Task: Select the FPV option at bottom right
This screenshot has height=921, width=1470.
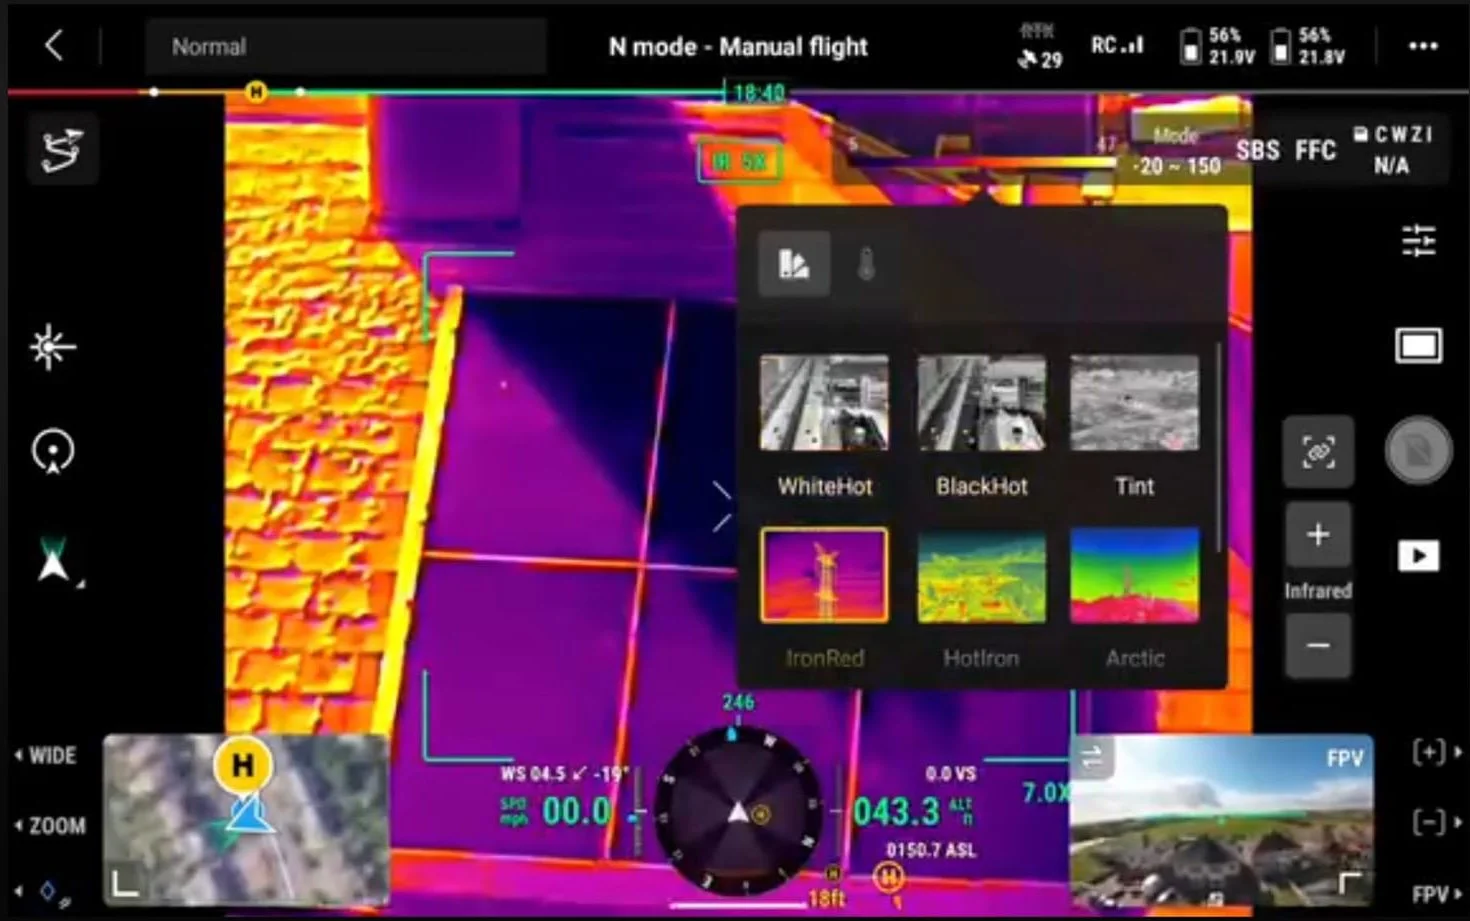Action: coord(1436,893)
